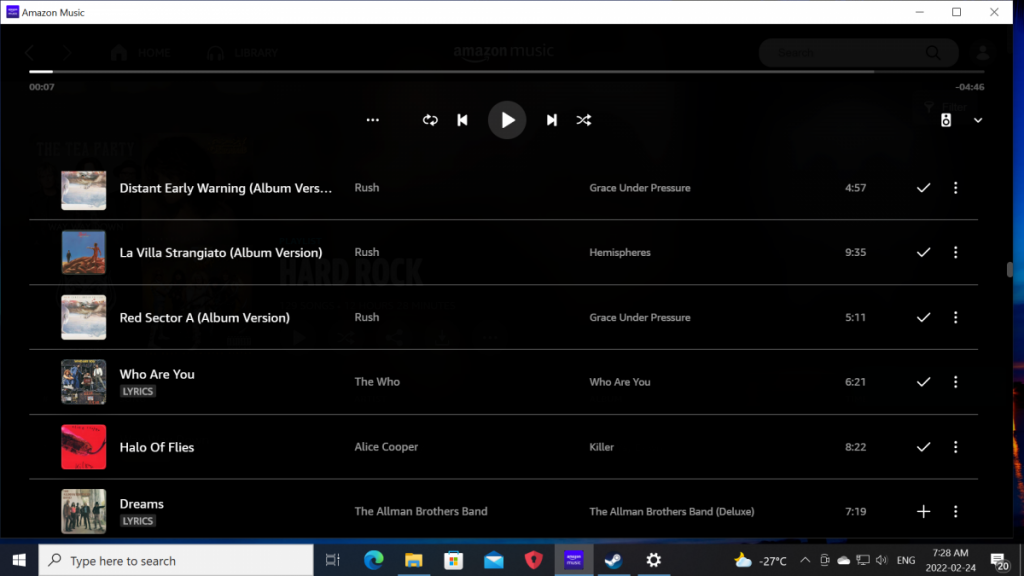This screenshot has width=1024, height=576.
Task: Open options for Who Are You
Action: point(955,382)
